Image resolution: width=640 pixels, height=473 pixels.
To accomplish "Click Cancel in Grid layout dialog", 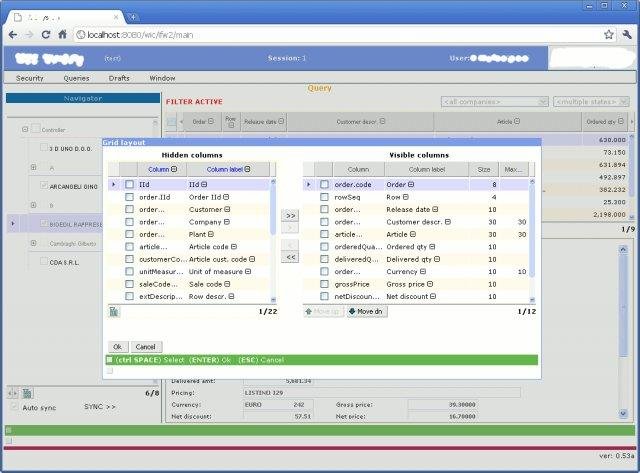I will click(145, 347).
